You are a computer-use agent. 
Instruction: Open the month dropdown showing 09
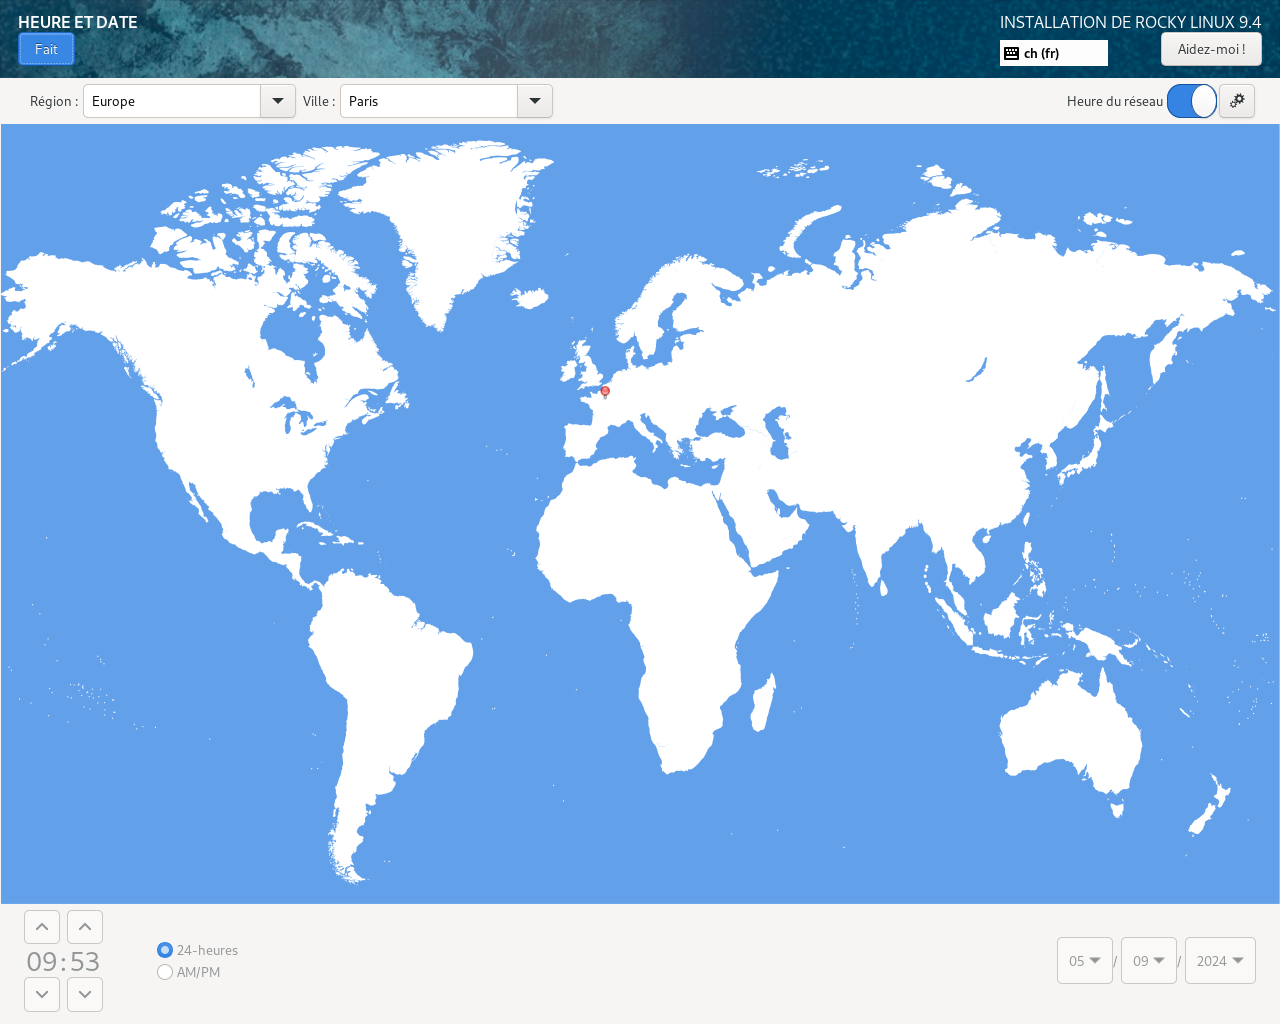coord(1148,961)
